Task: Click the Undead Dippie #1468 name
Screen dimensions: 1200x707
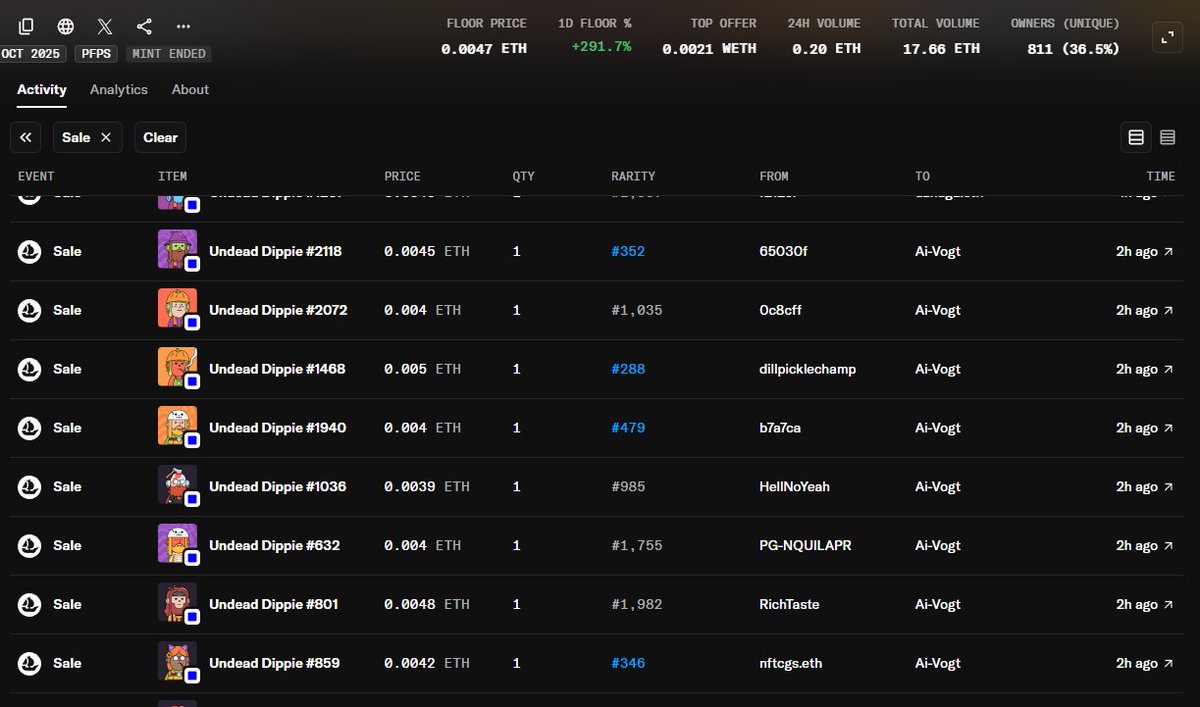Action: tap(277, 369)
